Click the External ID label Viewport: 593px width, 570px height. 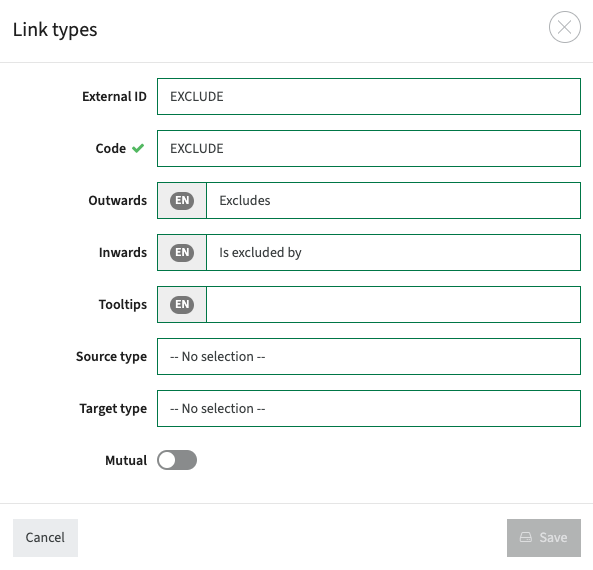click(x=114, y=96)
